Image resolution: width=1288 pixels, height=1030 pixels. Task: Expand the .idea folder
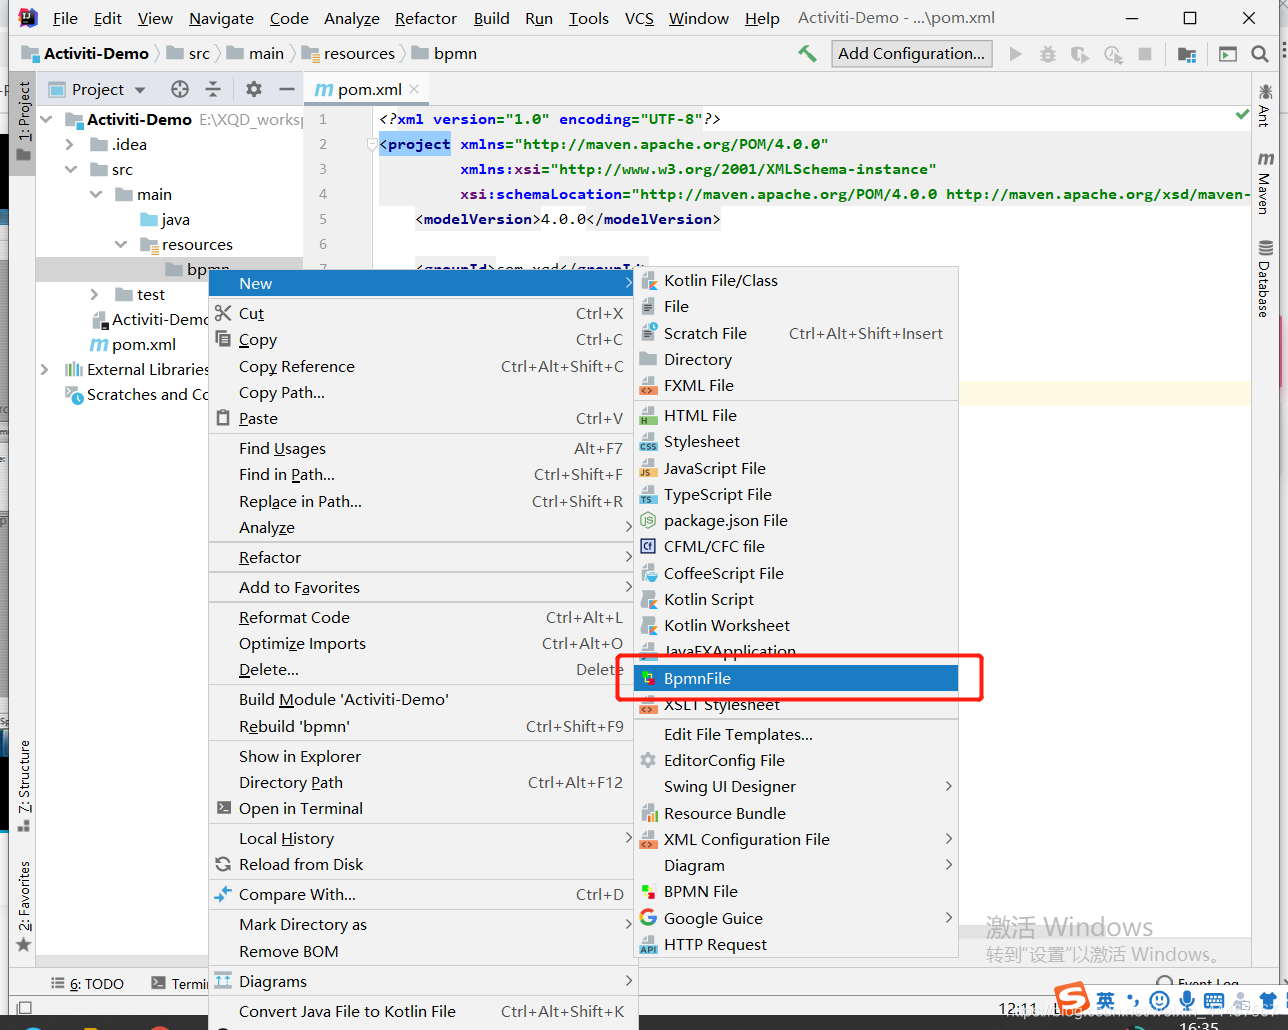(x=70, y=144)
